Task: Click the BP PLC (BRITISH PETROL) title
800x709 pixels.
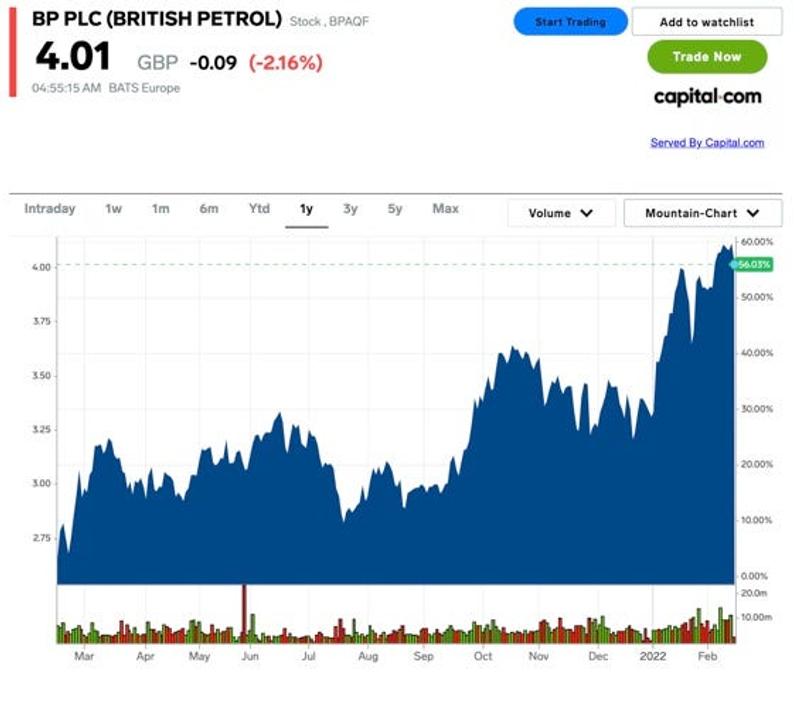Action: click(x=157, y=19)
